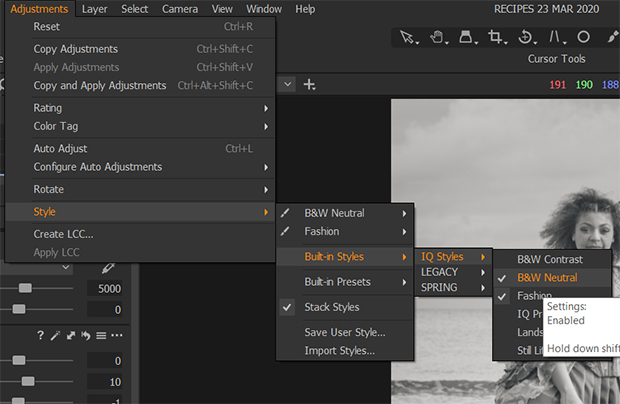Click the undo arrow icon in panel
The height and width of the screenshot is (404, 620).
click(85, 336)
